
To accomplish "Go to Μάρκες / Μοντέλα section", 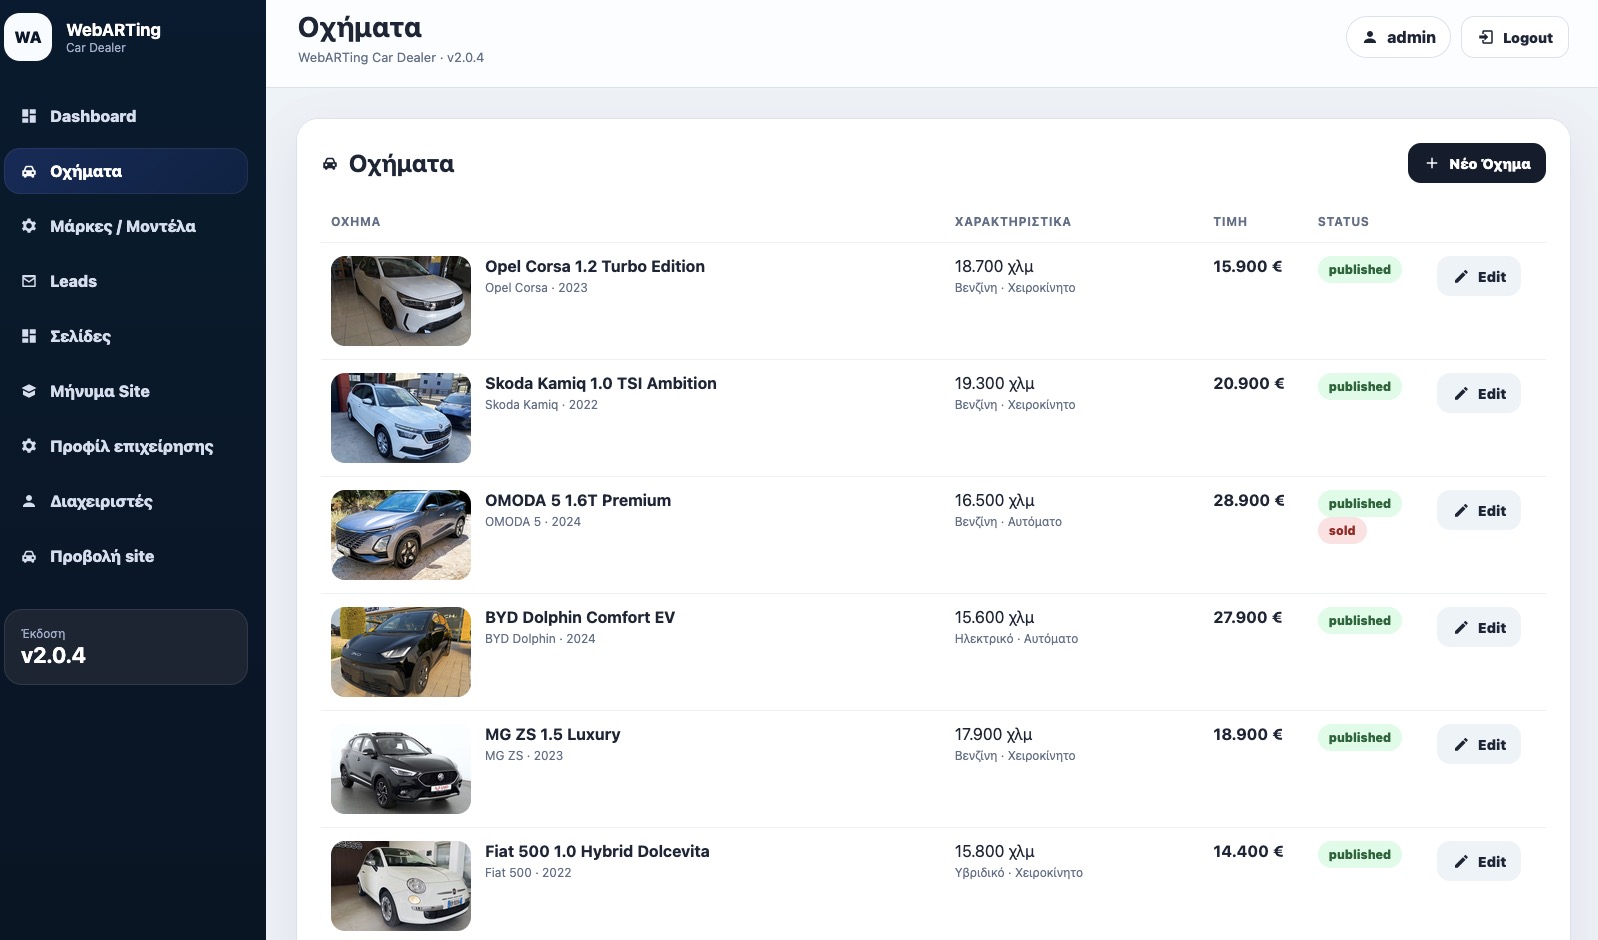I will click(x=126, y=226).
